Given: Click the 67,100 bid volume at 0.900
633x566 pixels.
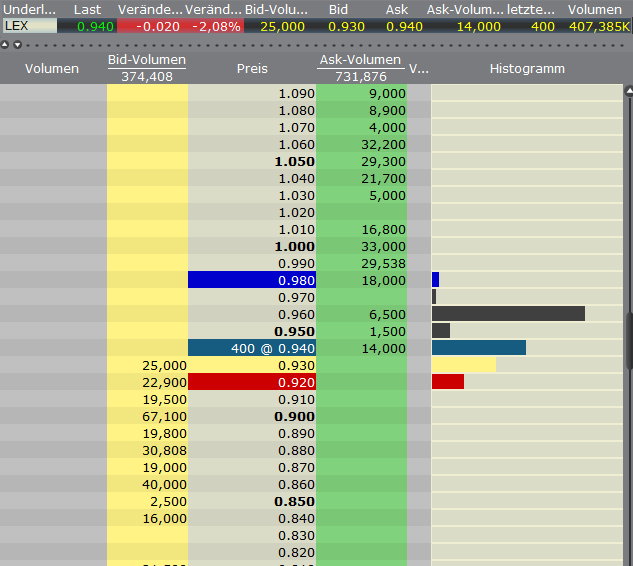Looking at the screenshot, I should 147,416.
